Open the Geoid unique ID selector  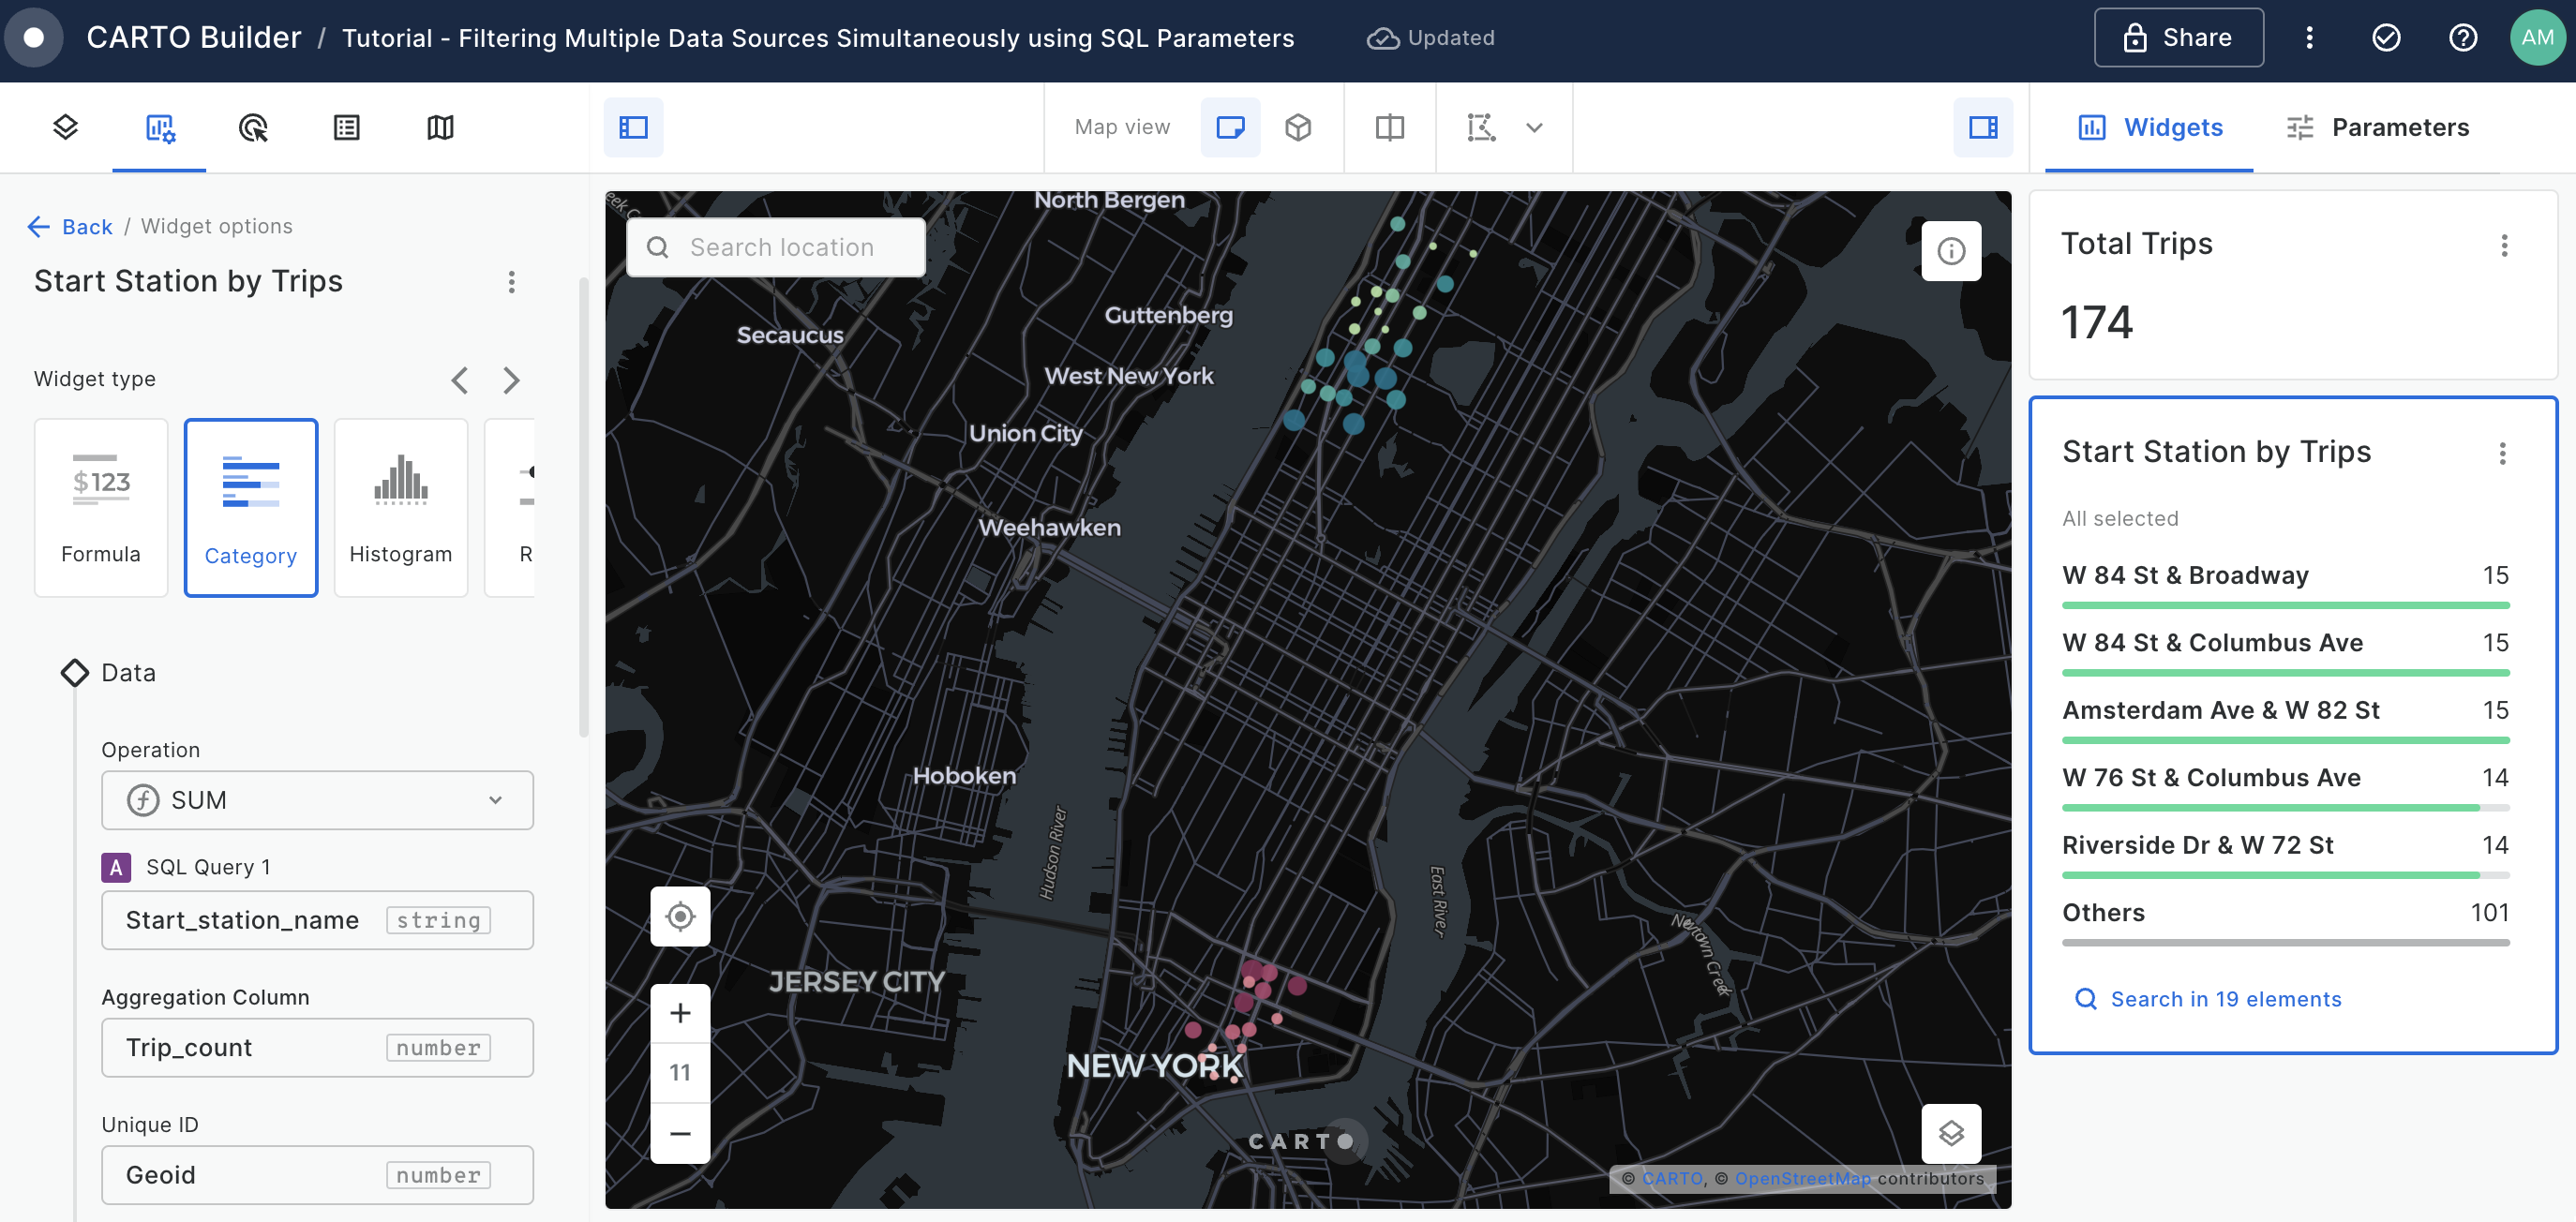coord(317,1174)
